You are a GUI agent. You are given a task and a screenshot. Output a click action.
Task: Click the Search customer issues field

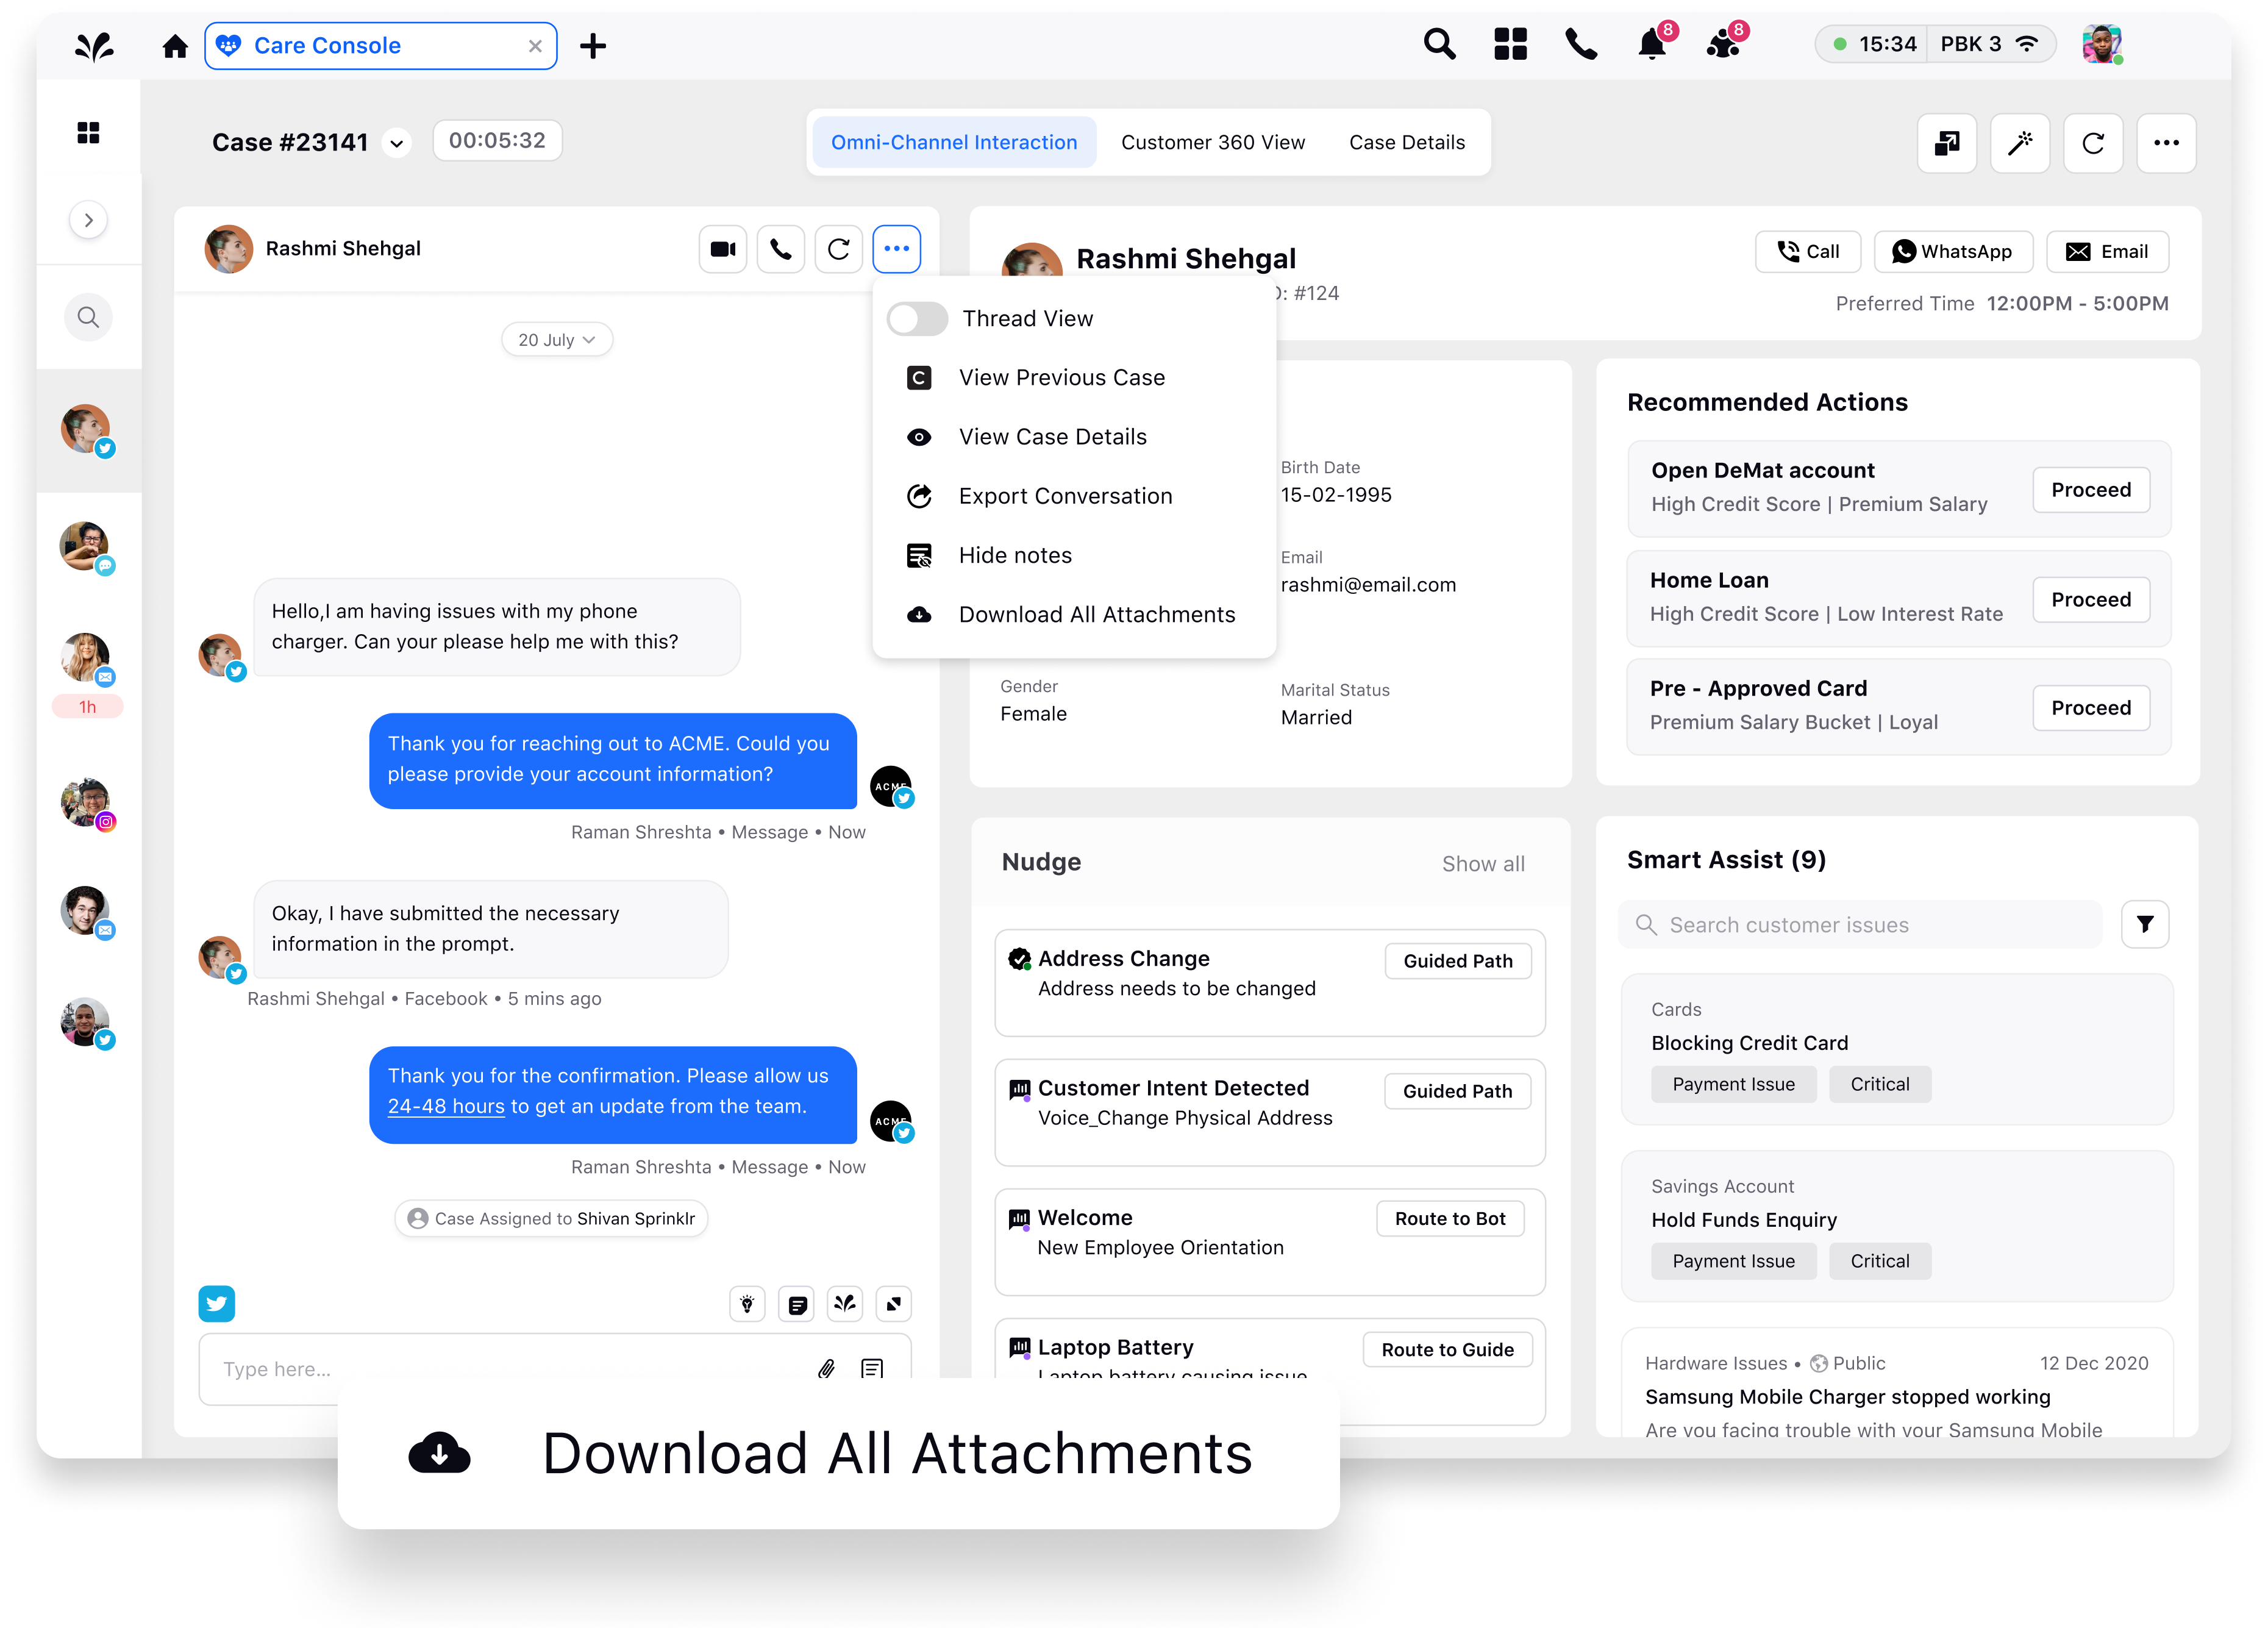[1860, 925]
